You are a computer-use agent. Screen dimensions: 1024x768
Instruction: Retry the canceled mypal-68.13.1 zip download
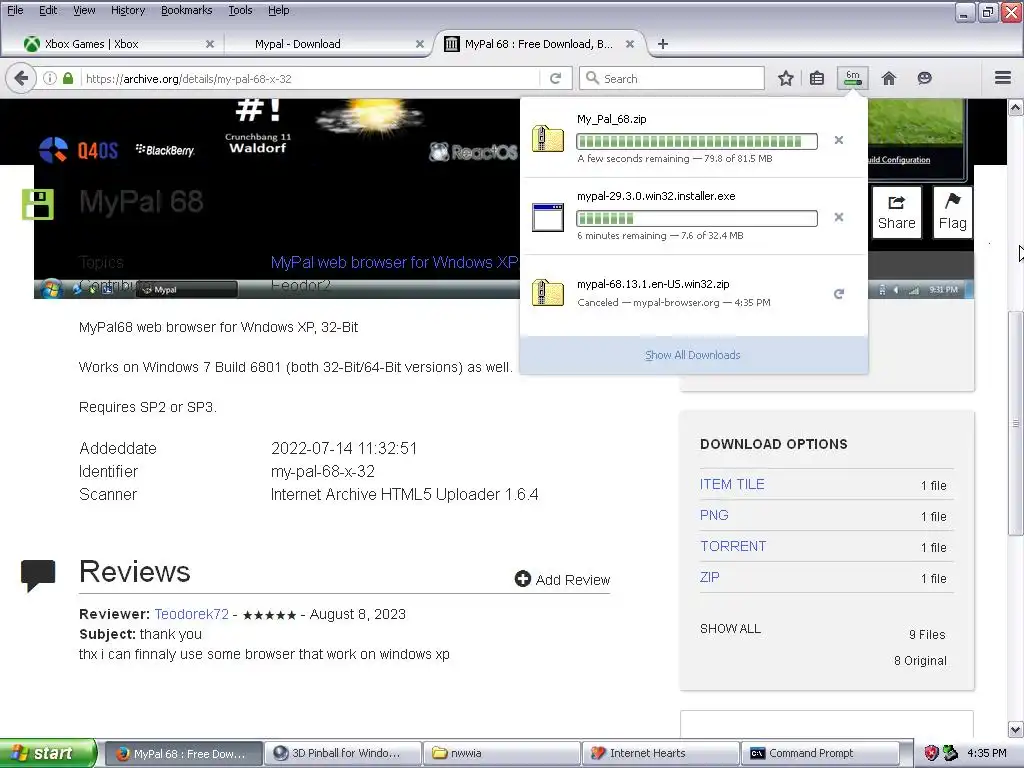pyautogui.click(x=839, y=294)
